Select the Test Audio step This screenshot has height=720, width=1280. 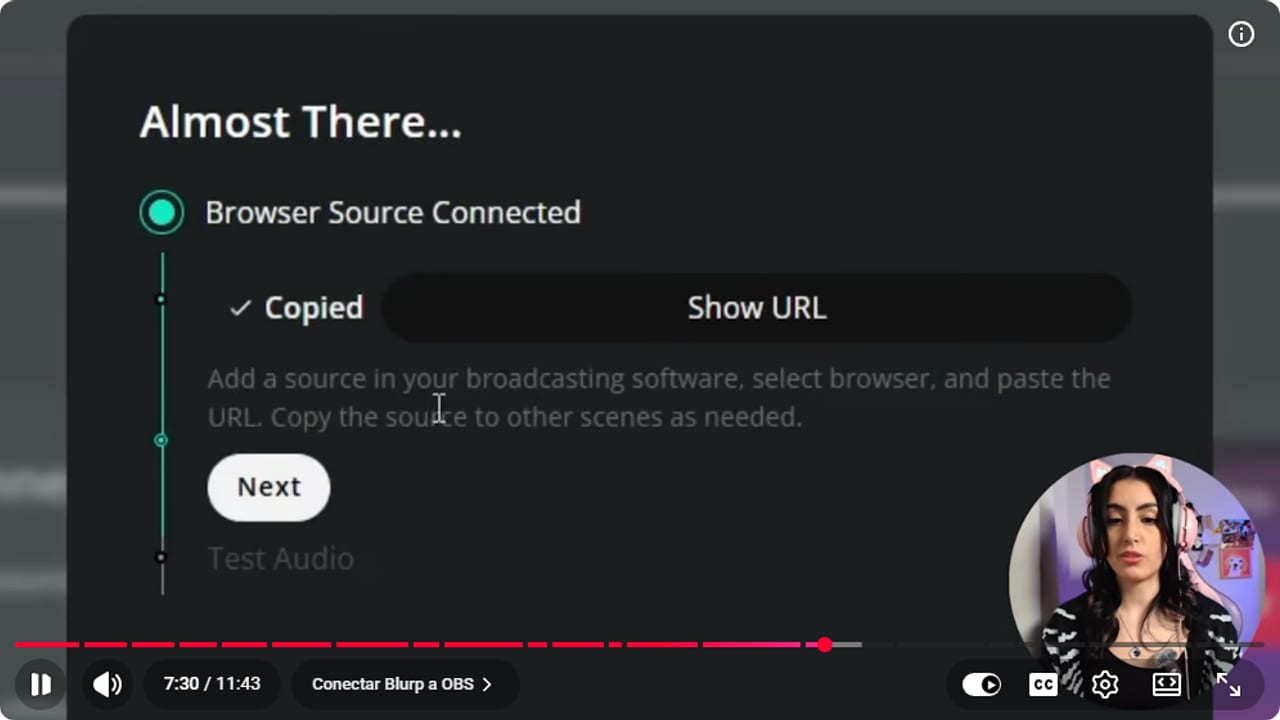(281, 558)
